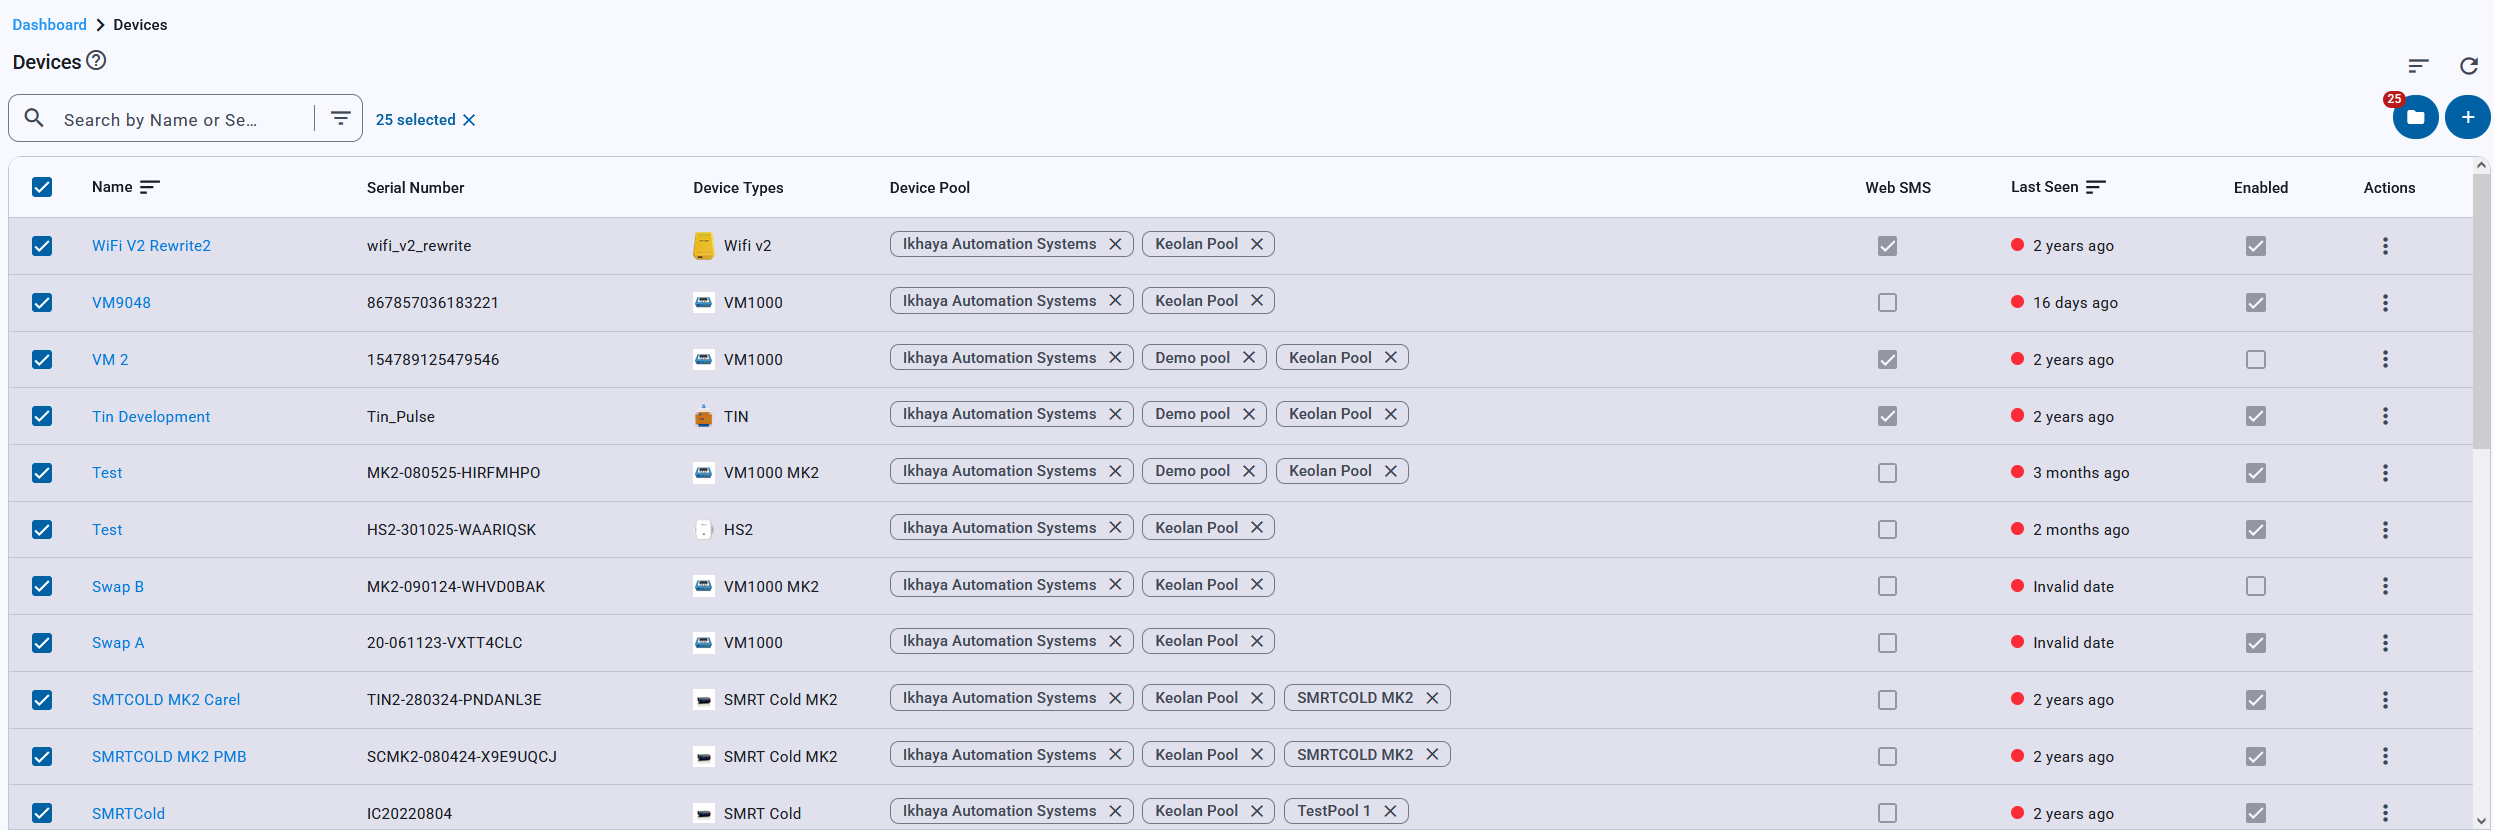Open the column sort menu near refresh

[2418, 66]
